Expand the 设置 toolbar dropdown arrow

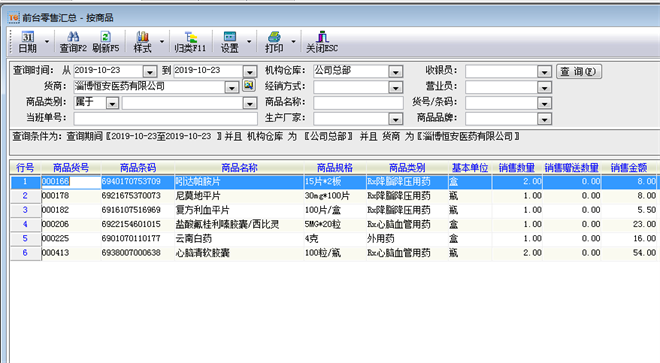pyautogui.click(x=249, y=42)
